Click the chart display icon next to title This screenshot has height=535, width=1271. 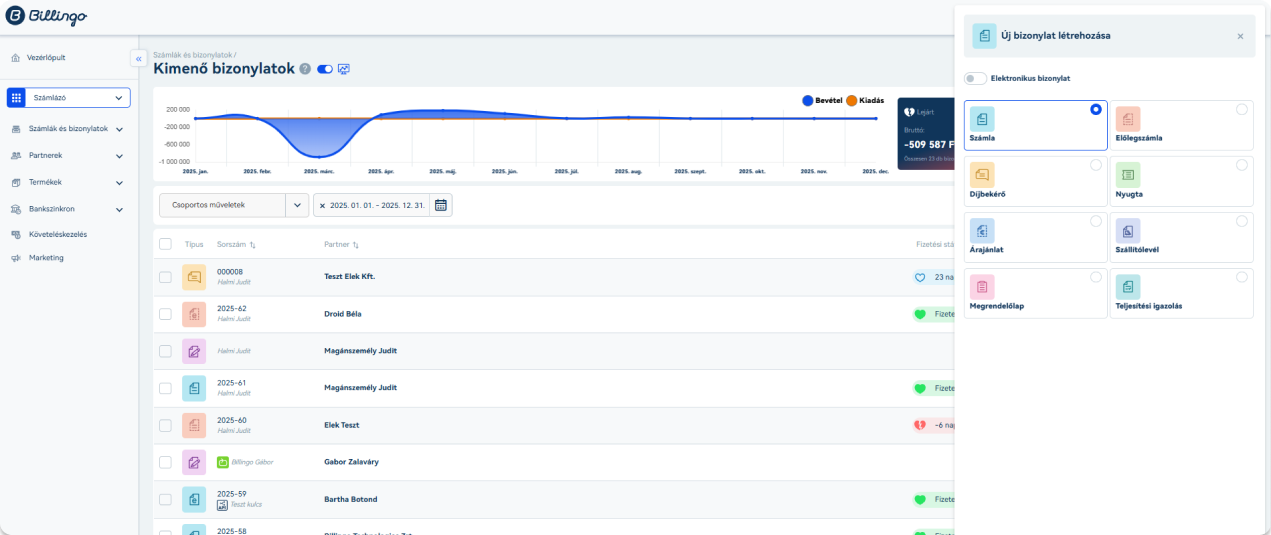coord(344,69)
